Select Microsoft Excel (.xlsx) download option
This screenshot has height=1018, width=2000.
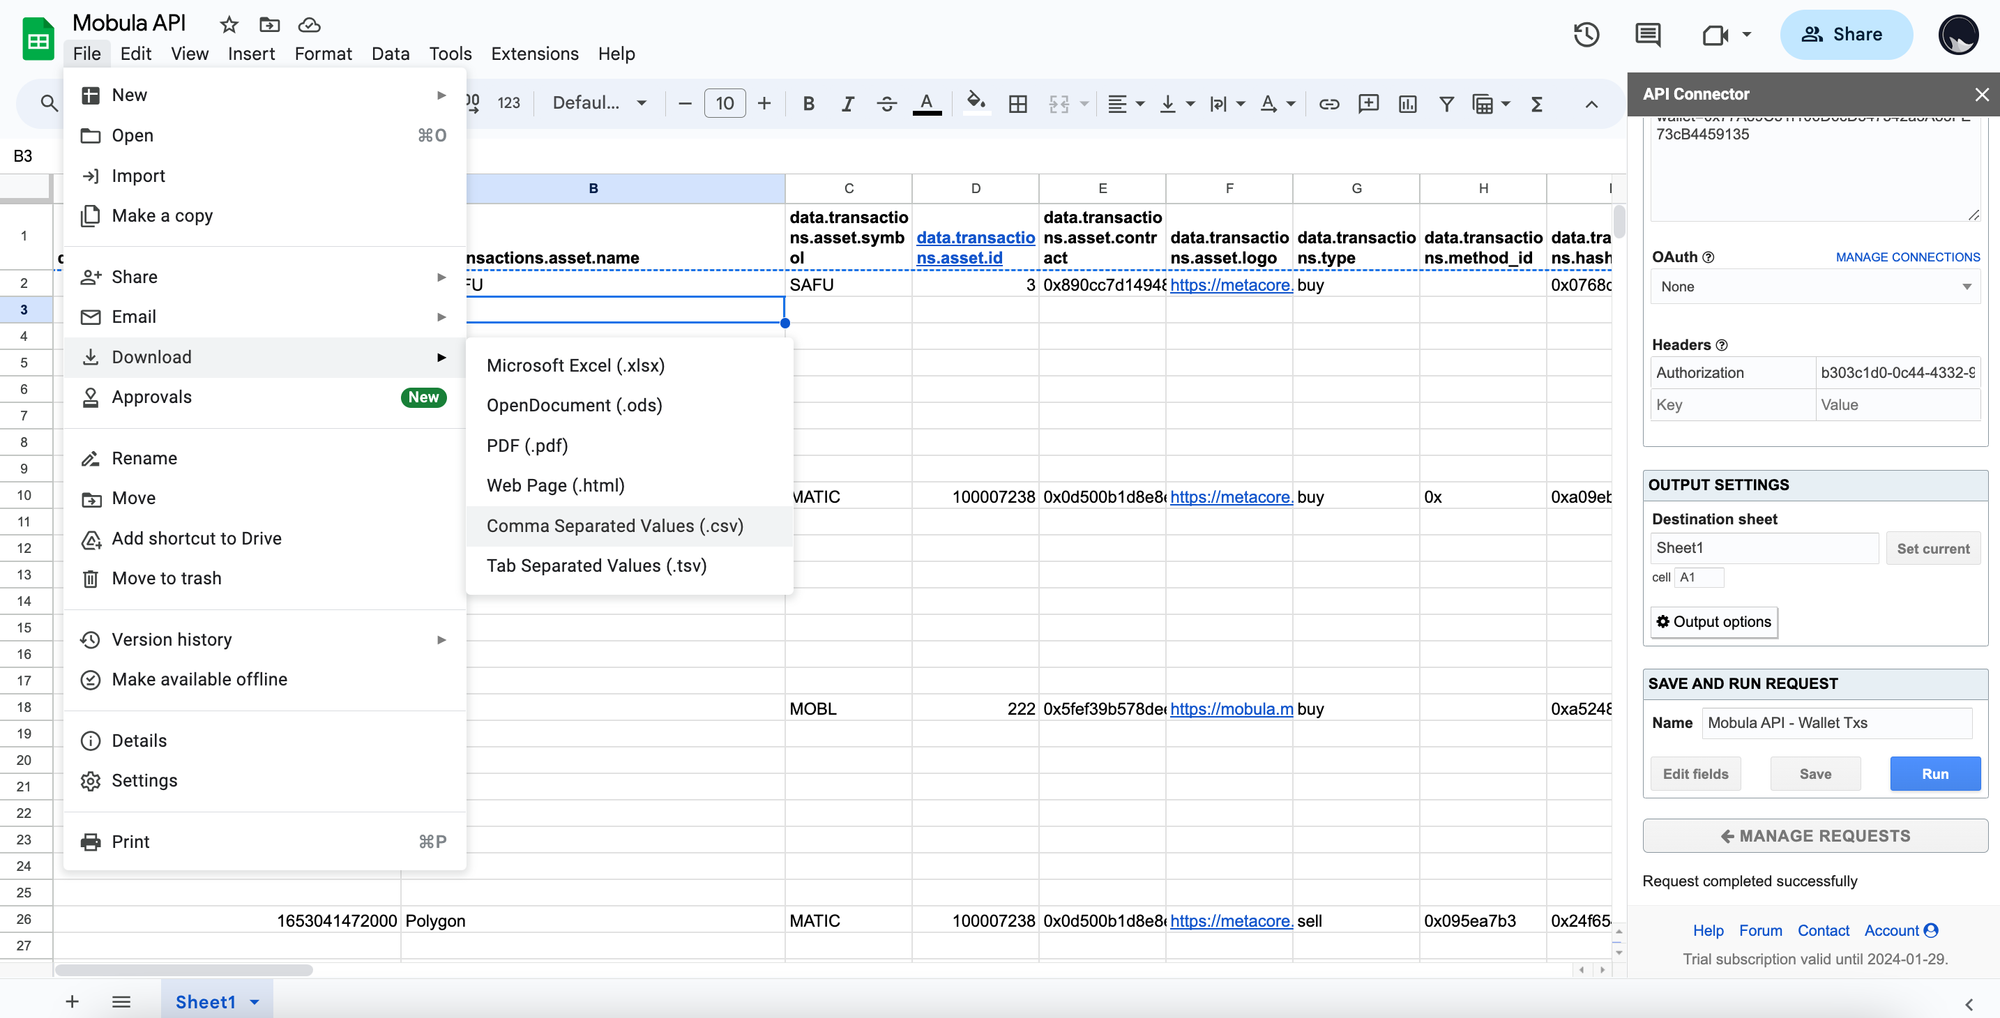(x=629, y=366)
